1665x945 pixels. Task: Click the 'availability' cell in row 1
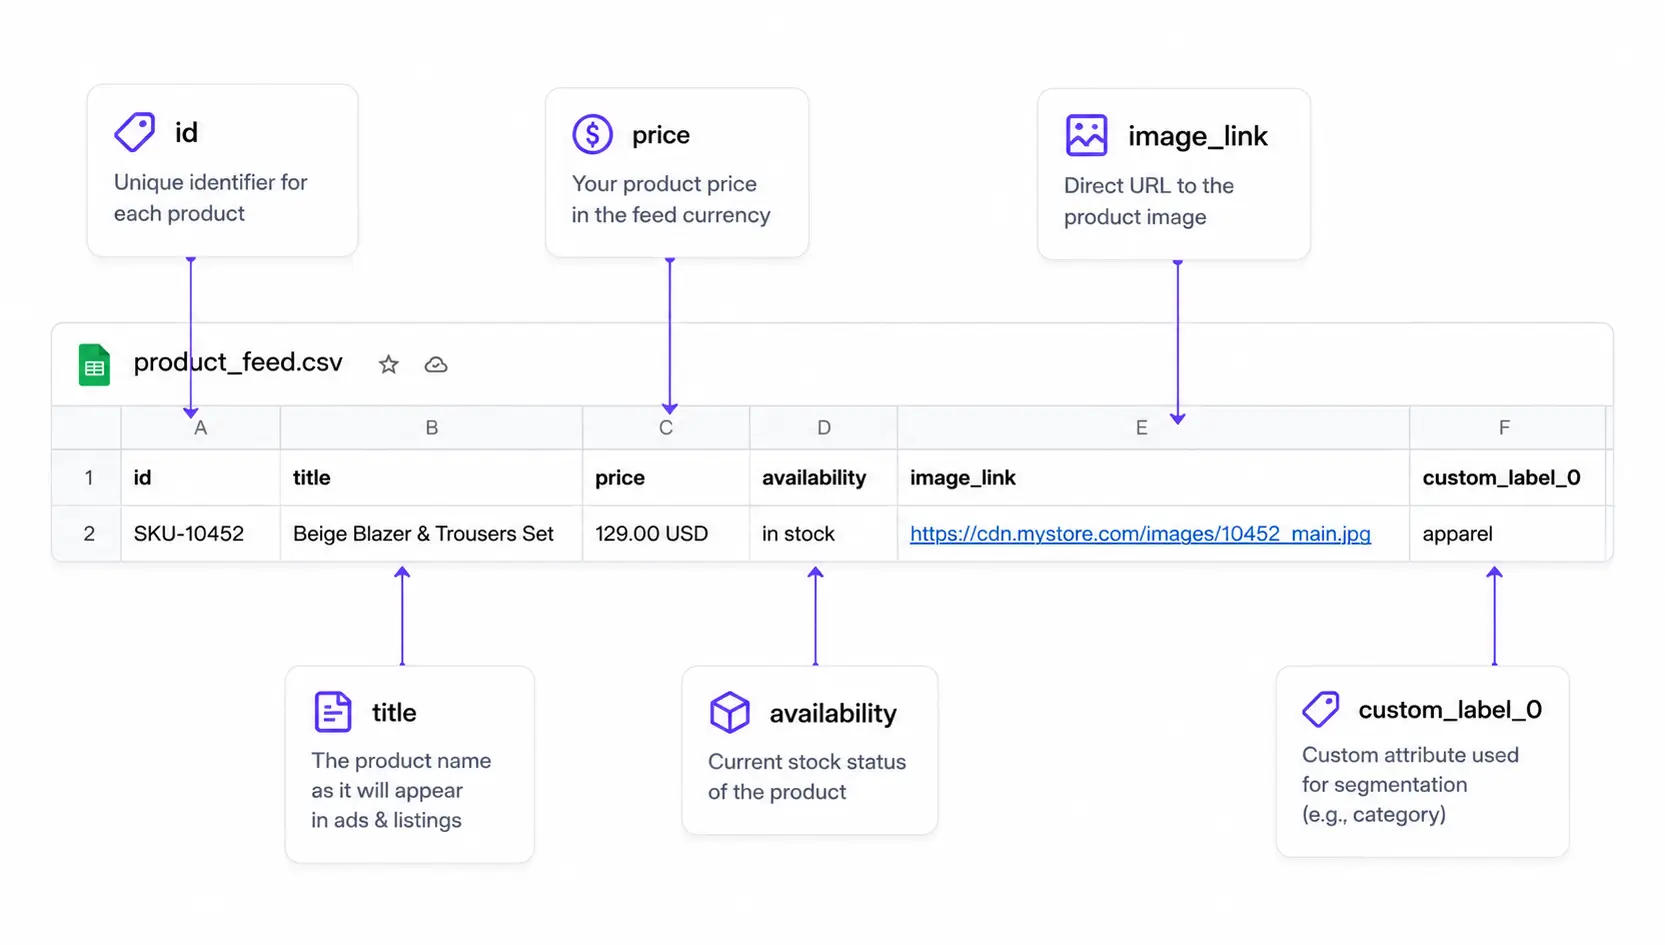pyautogui.click(x=824, y=478)
